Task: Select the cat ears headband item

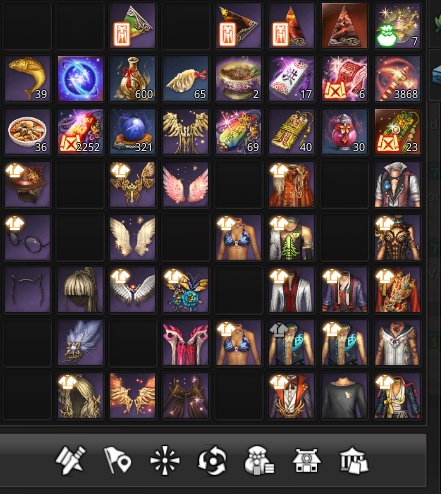Action: pos(28,290)
